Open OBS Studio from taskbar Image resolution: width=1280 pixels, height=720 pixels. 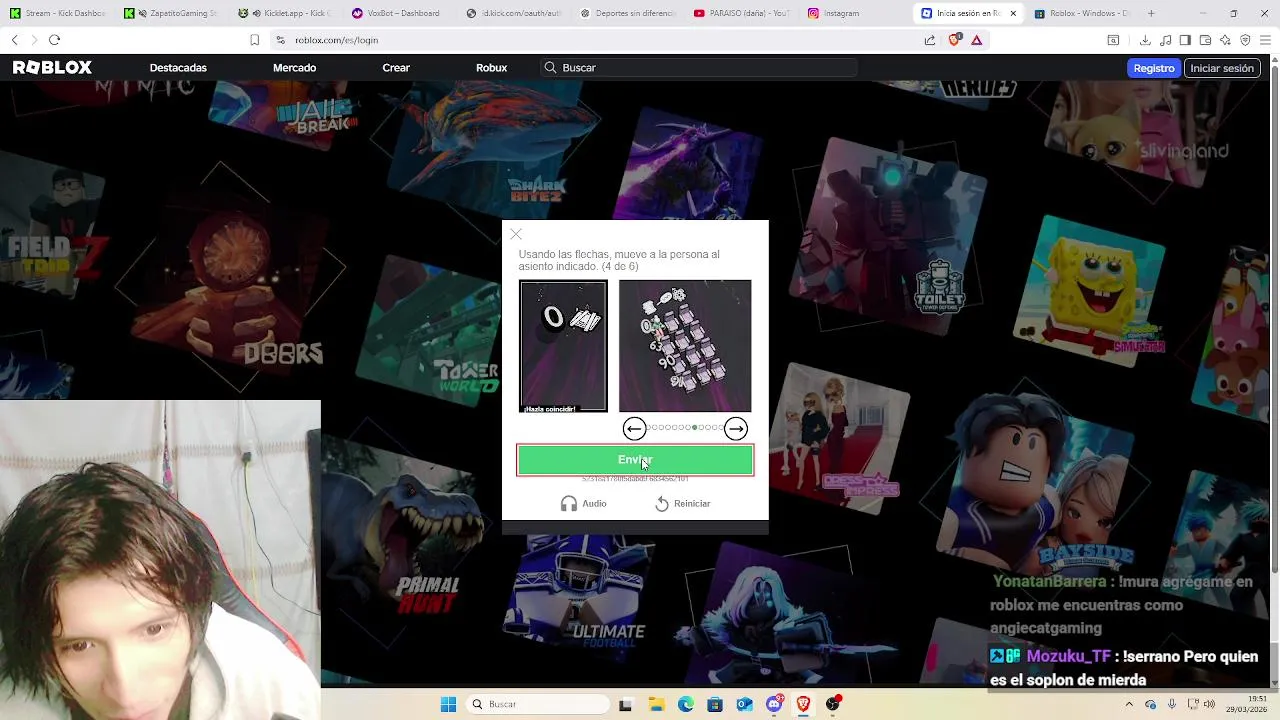tap(833, 704)
